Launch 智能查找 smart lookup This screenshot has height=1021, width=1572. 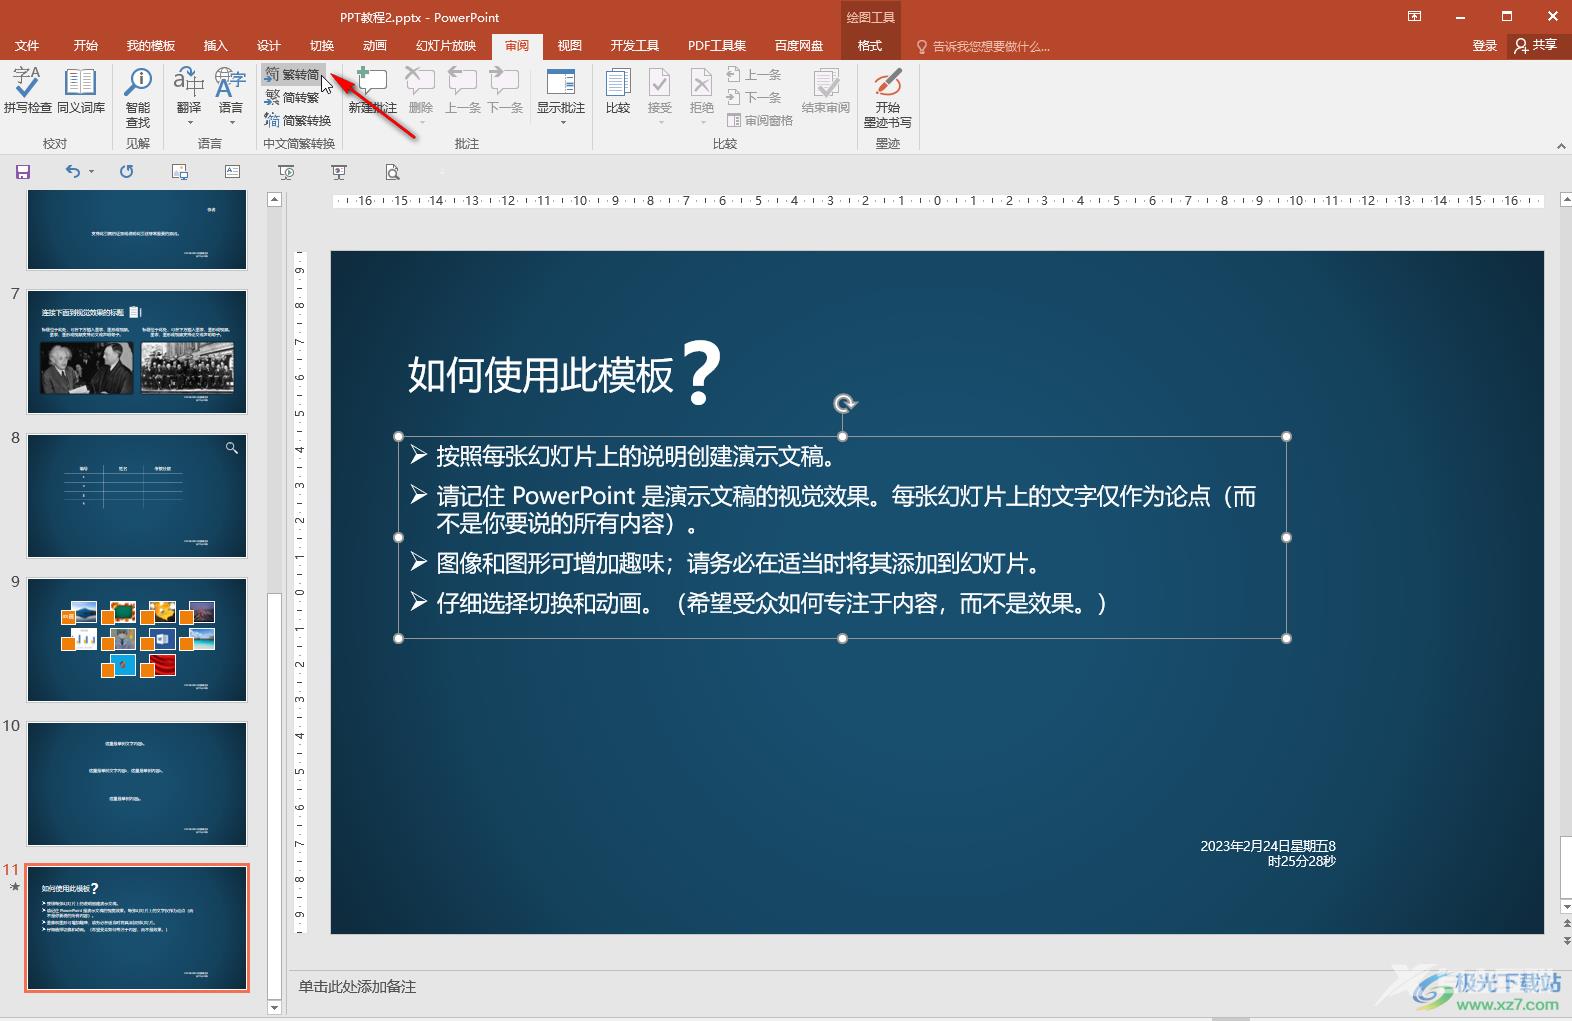(x=138, y=97)
